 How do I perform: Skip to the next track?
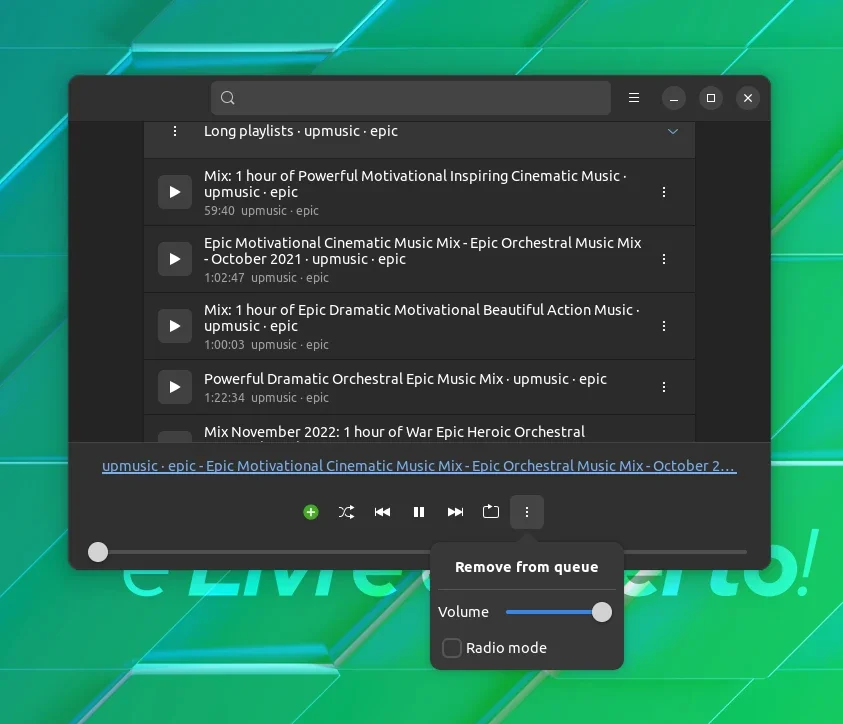click(455, 512)
